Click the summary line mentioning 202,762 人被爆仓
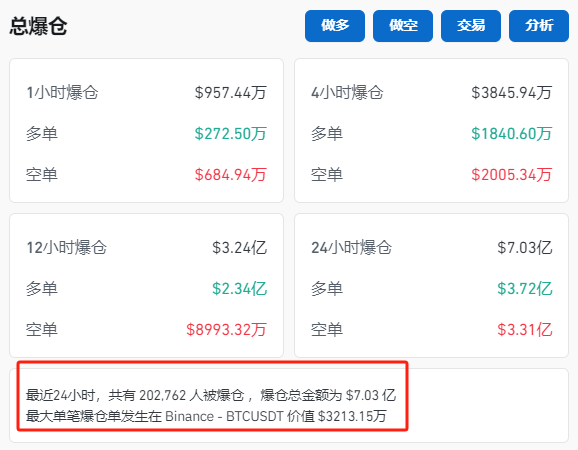 tap(211, 395)
